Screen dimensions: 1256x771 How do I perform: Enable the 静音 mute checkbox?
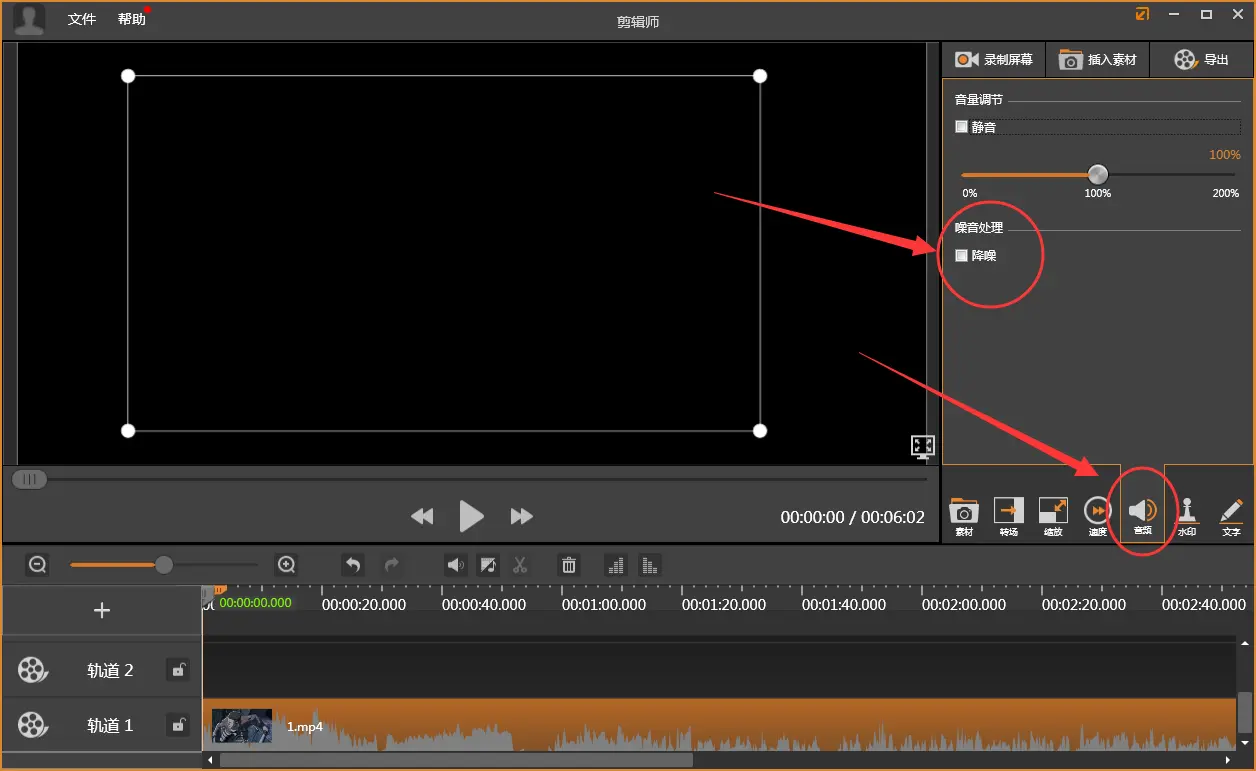tap(962, 127)
